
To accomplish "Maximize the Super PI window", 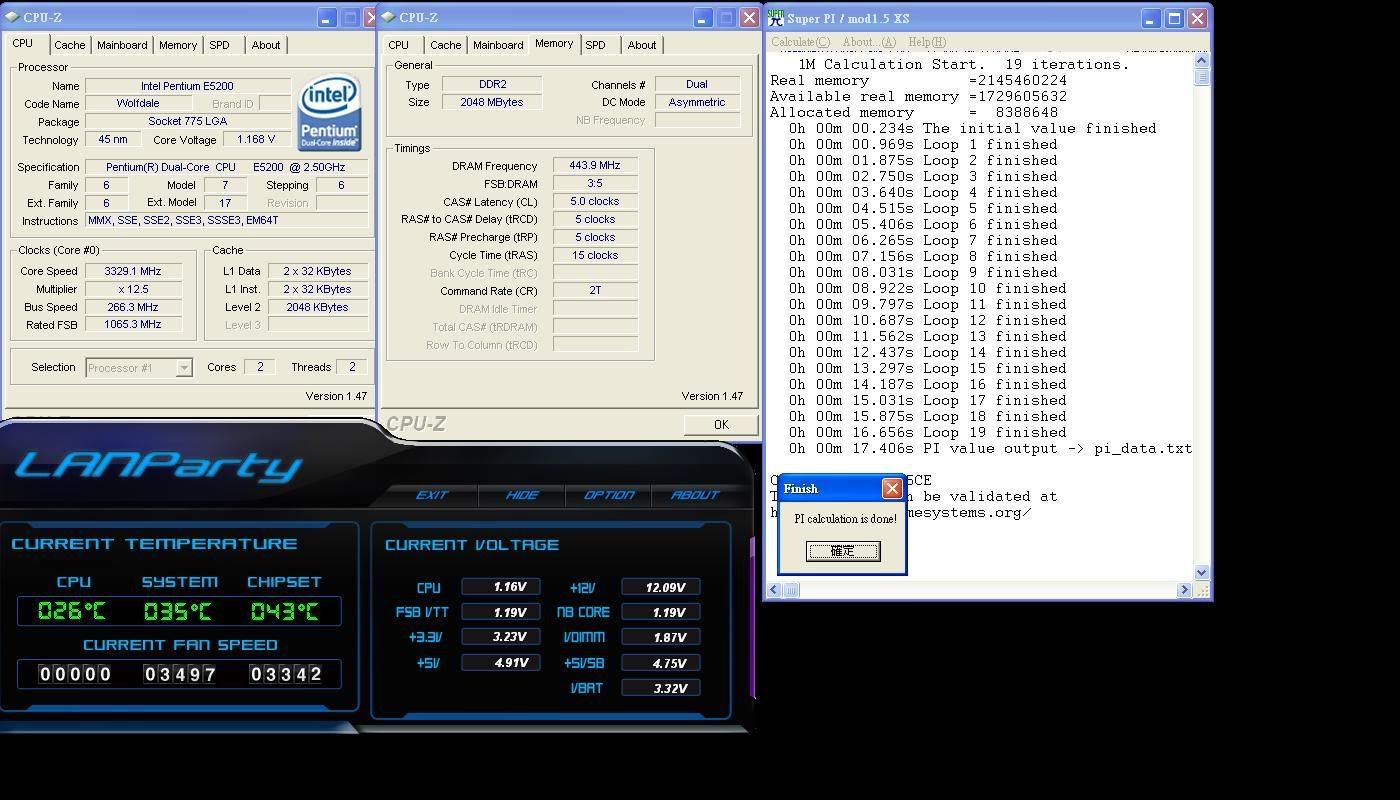I will [1174, 18].
